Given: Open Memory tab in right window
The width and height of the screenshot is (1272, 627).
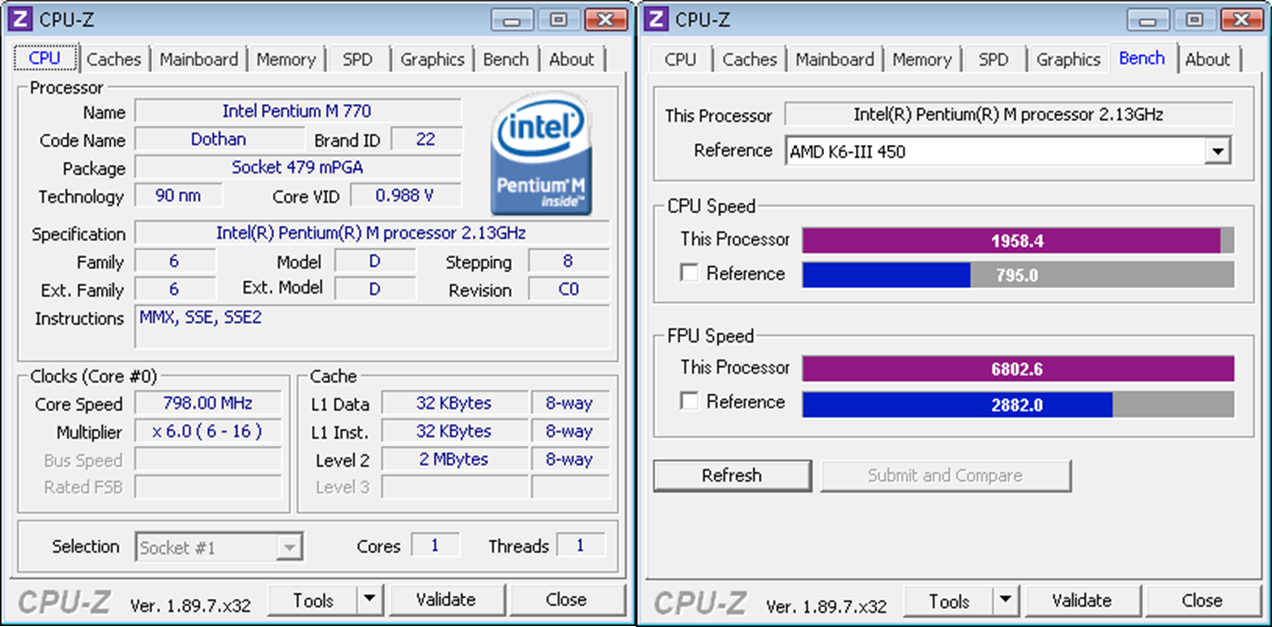Looking at the screenshot, I should click(922, 59).
